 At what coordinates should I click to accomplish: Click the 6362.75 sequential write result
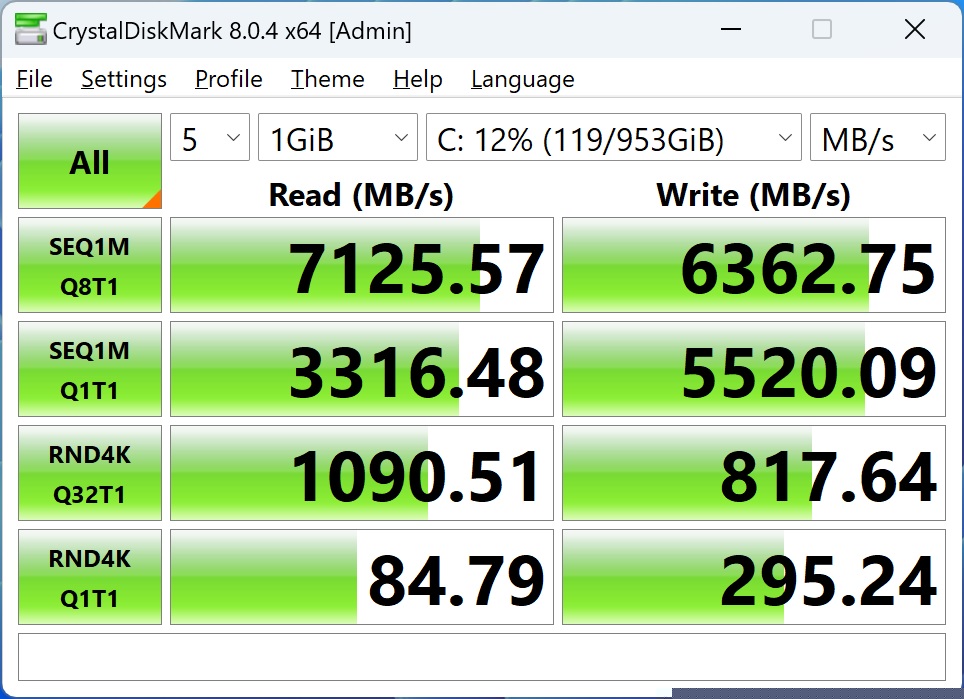pyautogui.click(x=754, y=265)
